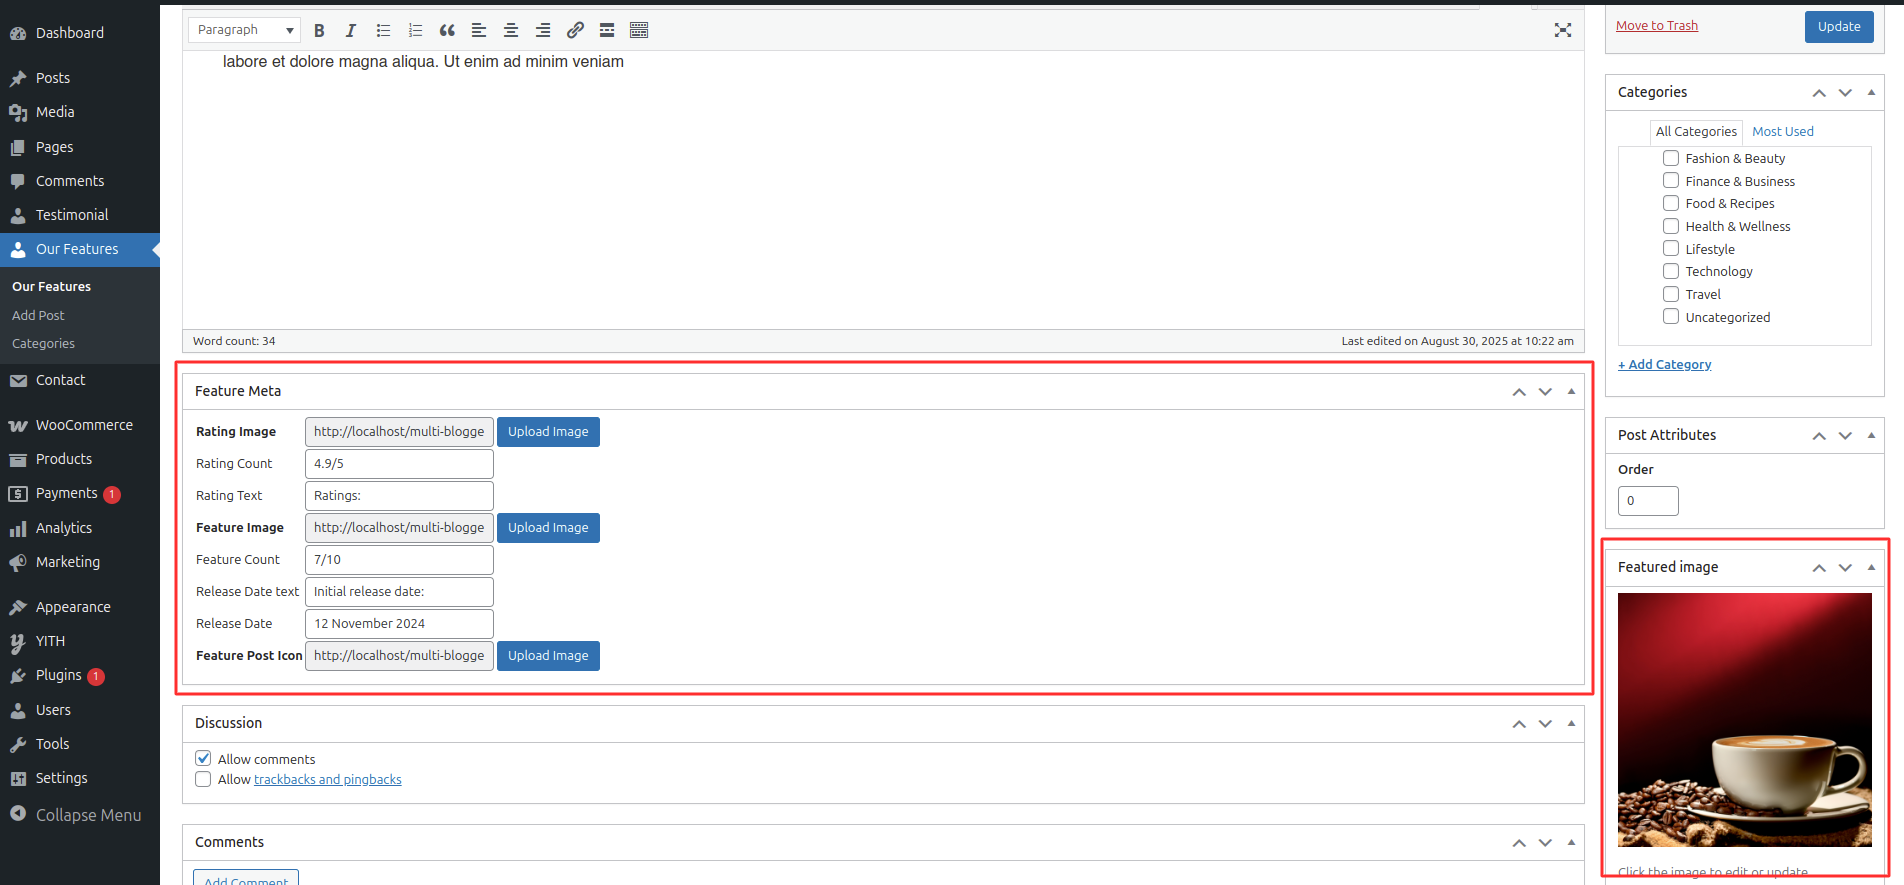The height and width of the screenshot is (885, 1904).
Task: Click the Release Date input field
Action: (x=399, y=624)
